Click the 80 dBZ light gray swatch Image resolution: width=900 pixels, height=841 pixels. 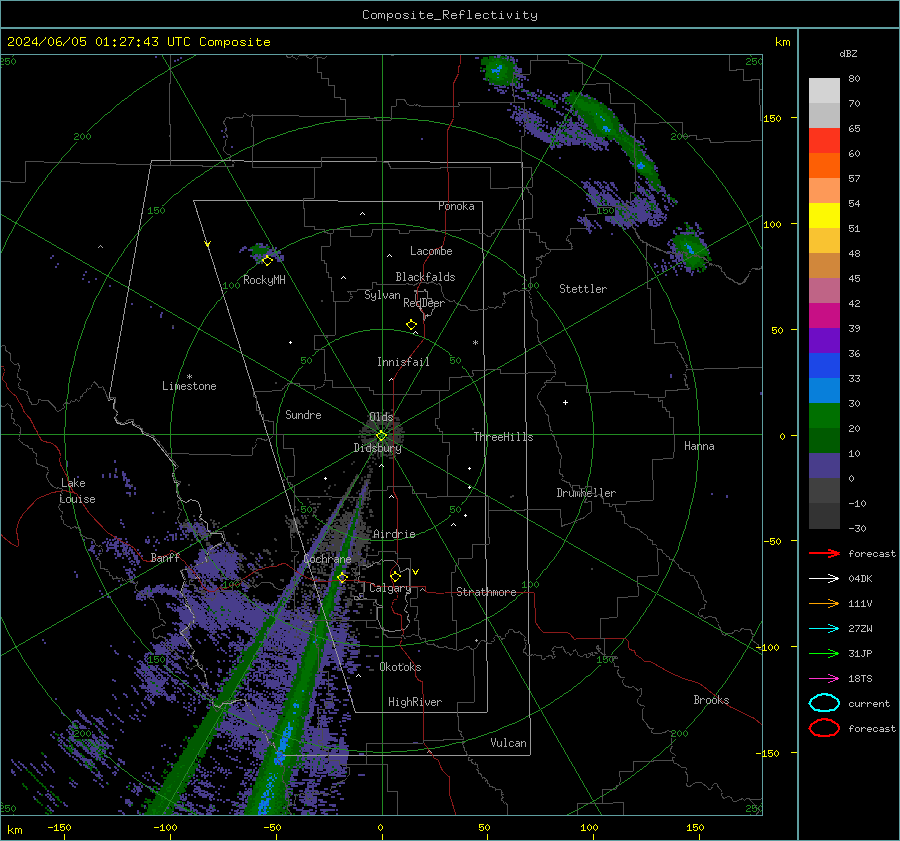point(824,91)
